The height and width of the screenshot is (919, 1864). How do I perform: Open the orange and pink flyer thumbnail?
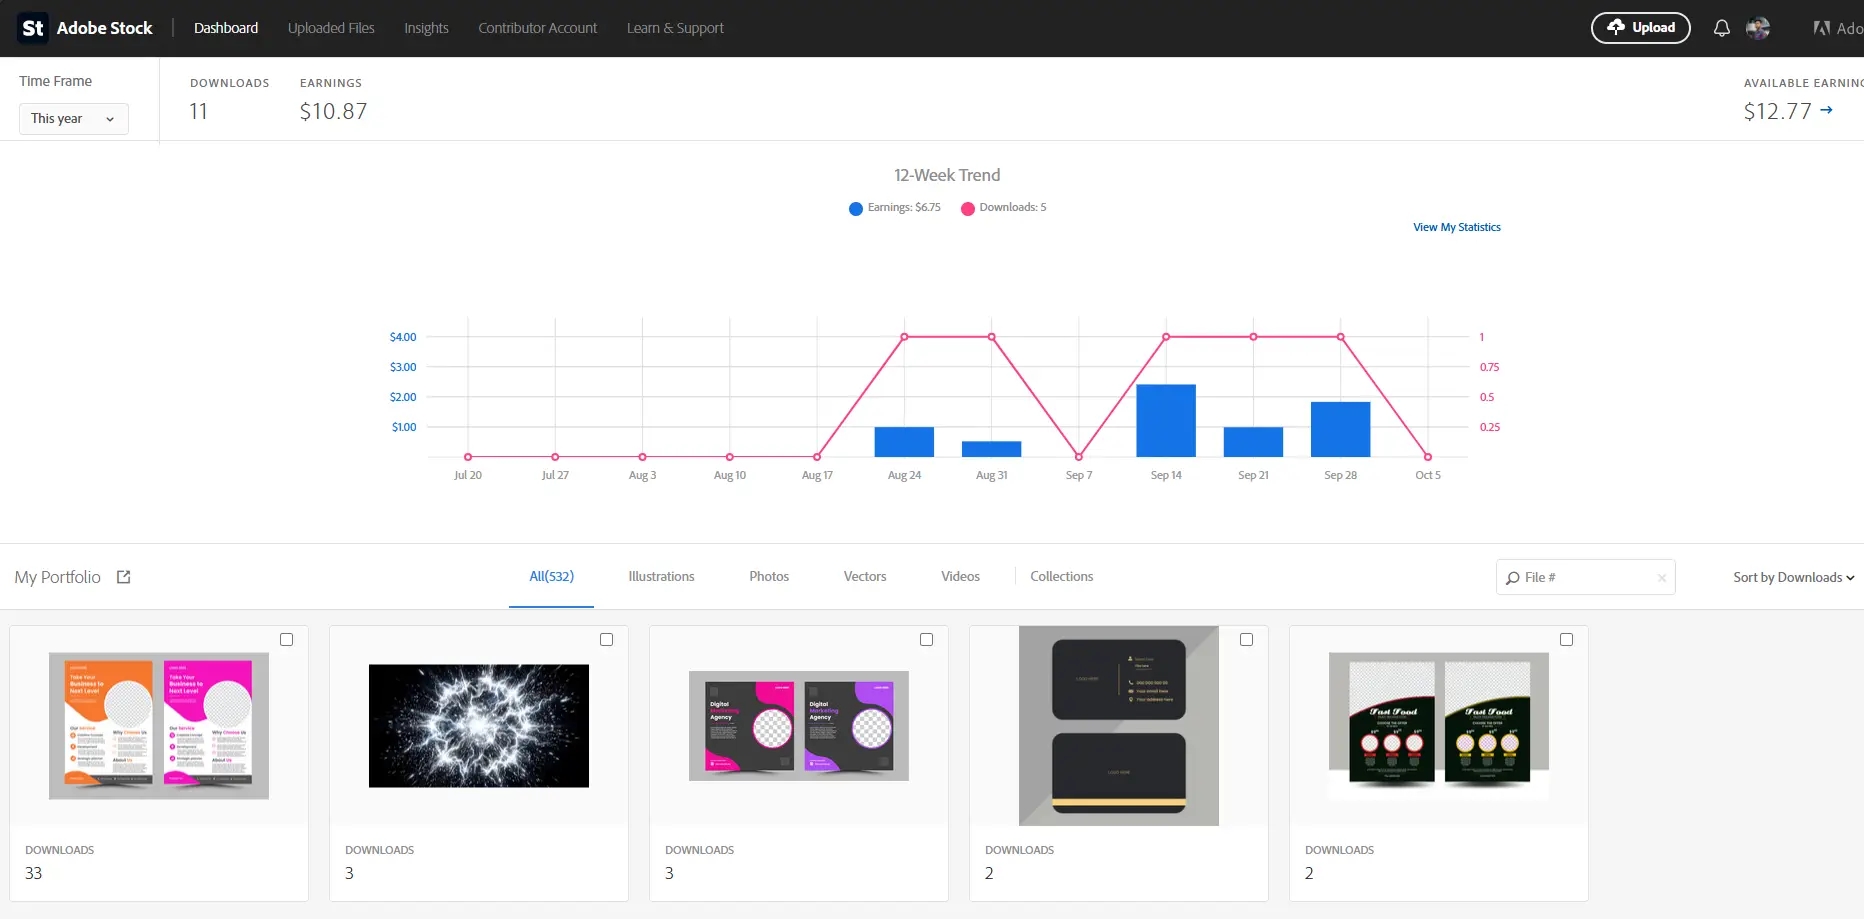(x=159, y=726)
